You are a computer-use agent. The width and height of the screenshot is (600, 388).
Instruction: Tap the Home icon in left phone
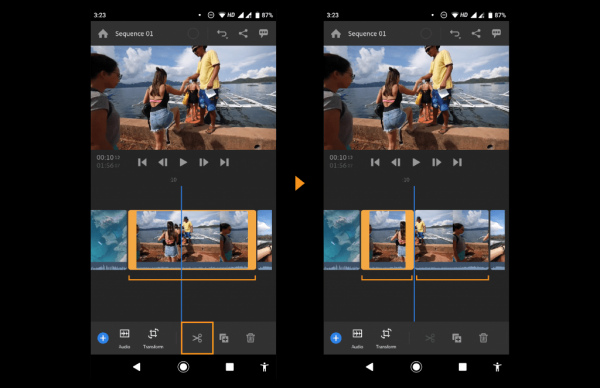103,34
